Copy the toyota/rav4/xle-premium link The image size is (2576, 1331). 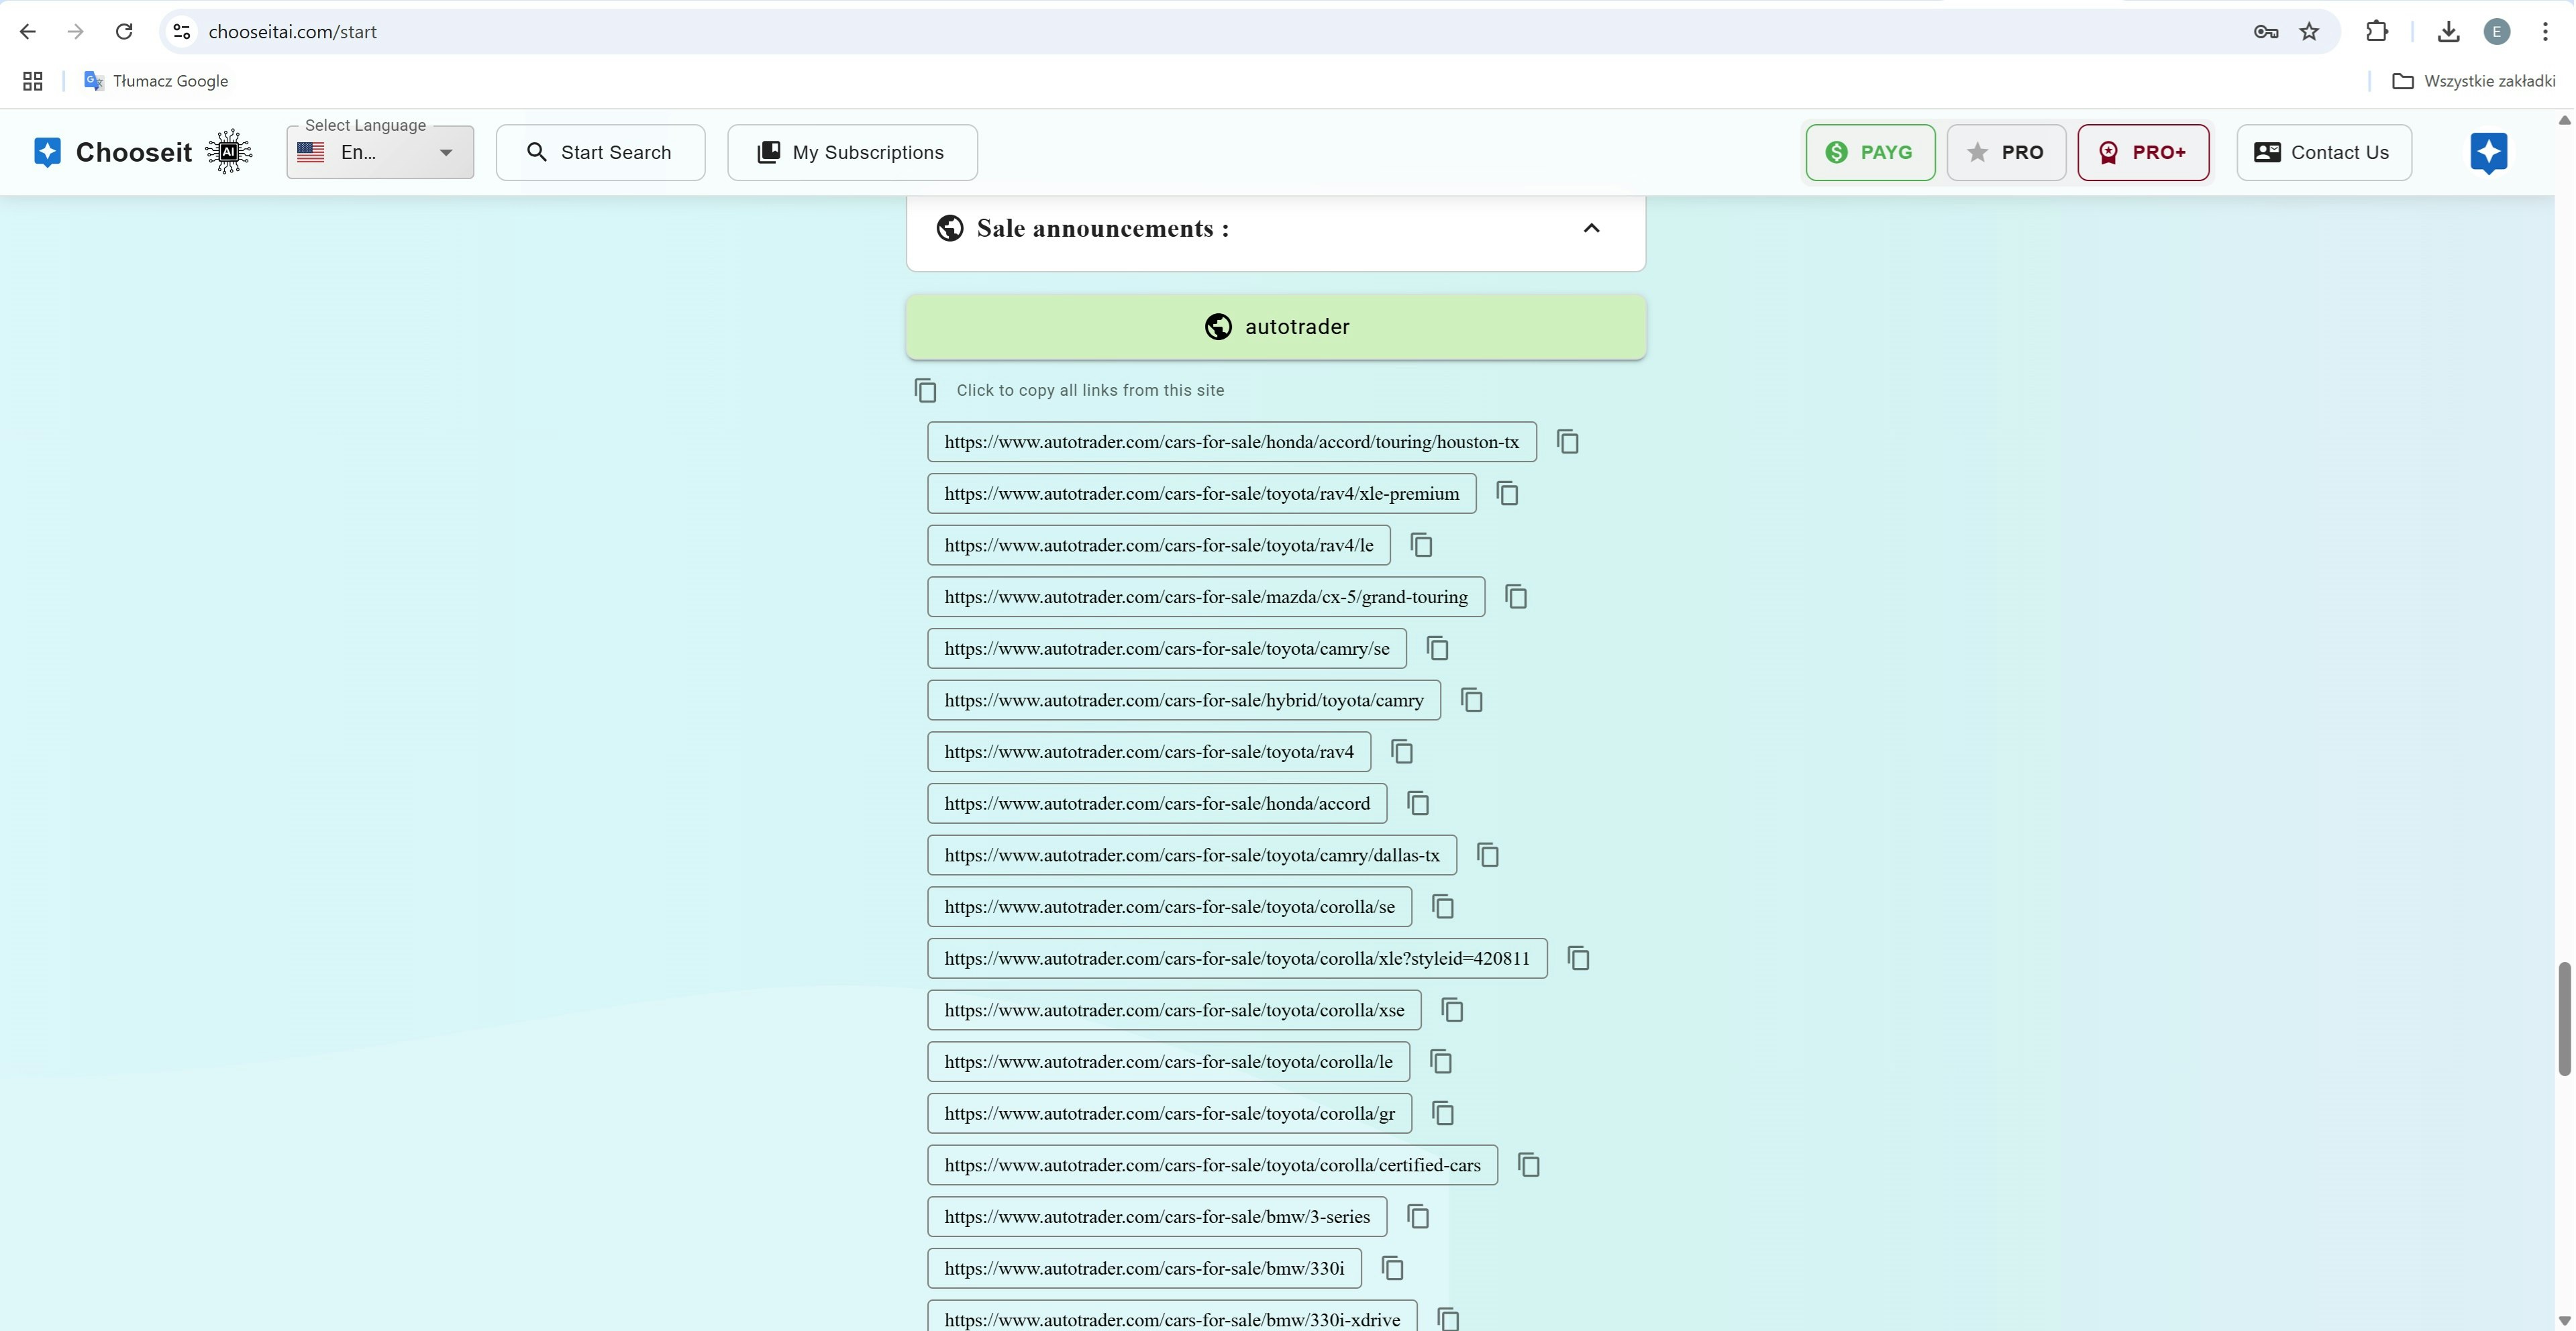[x=1507, y=494]
